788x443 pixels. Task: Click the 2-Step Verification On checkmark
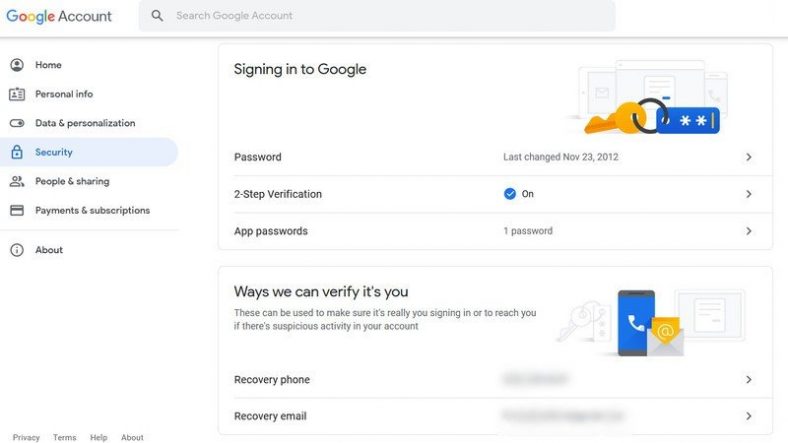pos(510,194)
